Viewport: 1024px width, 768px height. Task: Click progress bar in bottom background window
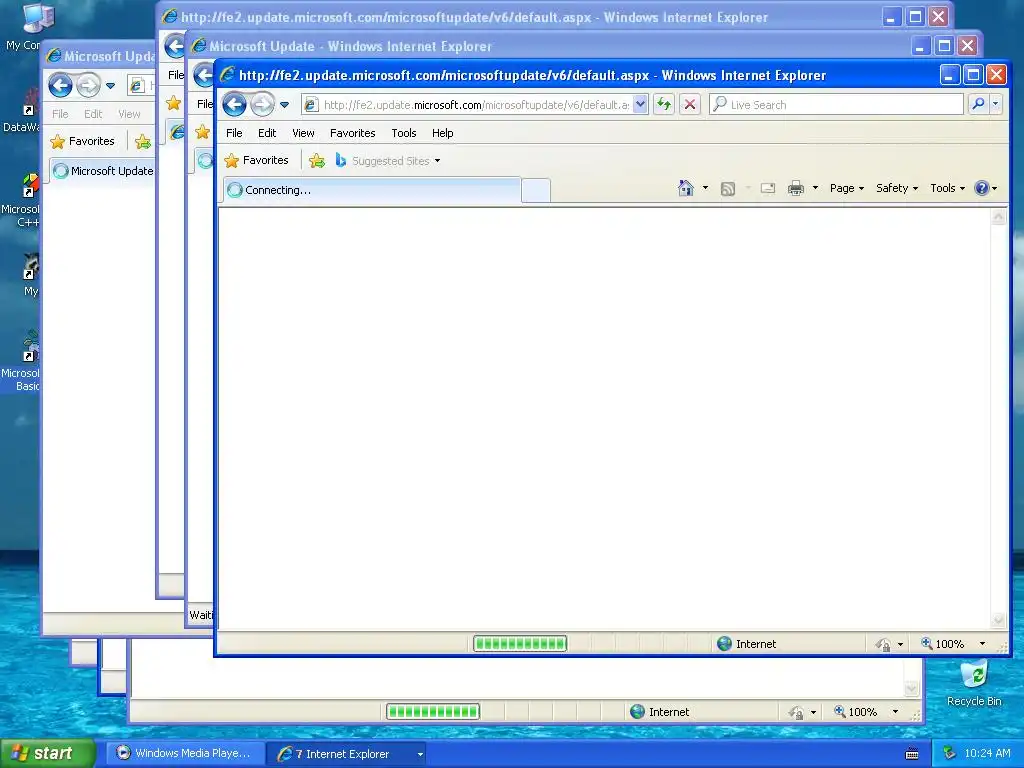coord(433,712)
